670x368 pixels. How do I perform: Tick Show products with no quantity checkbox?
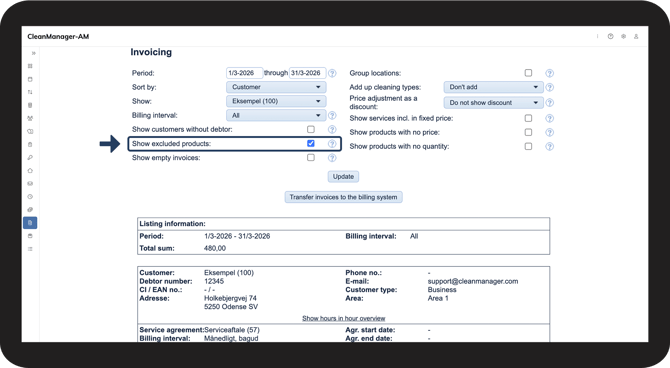click(x=528, y=146)
